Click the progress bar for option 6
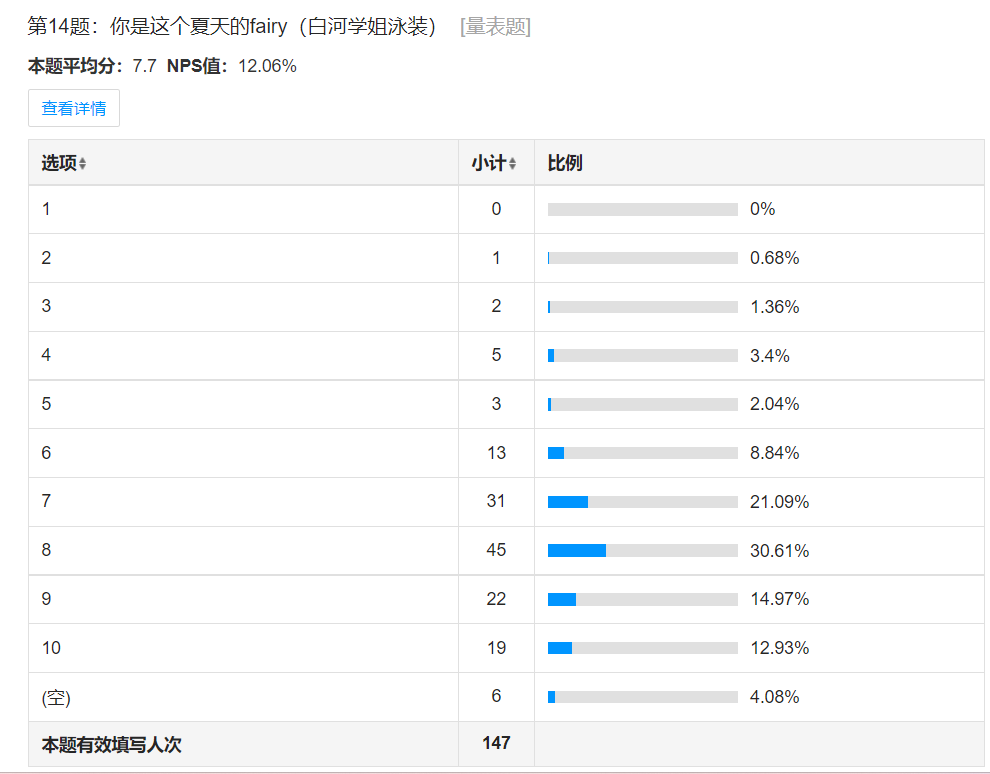The image size is (990, 774). (x=642, y=453)
